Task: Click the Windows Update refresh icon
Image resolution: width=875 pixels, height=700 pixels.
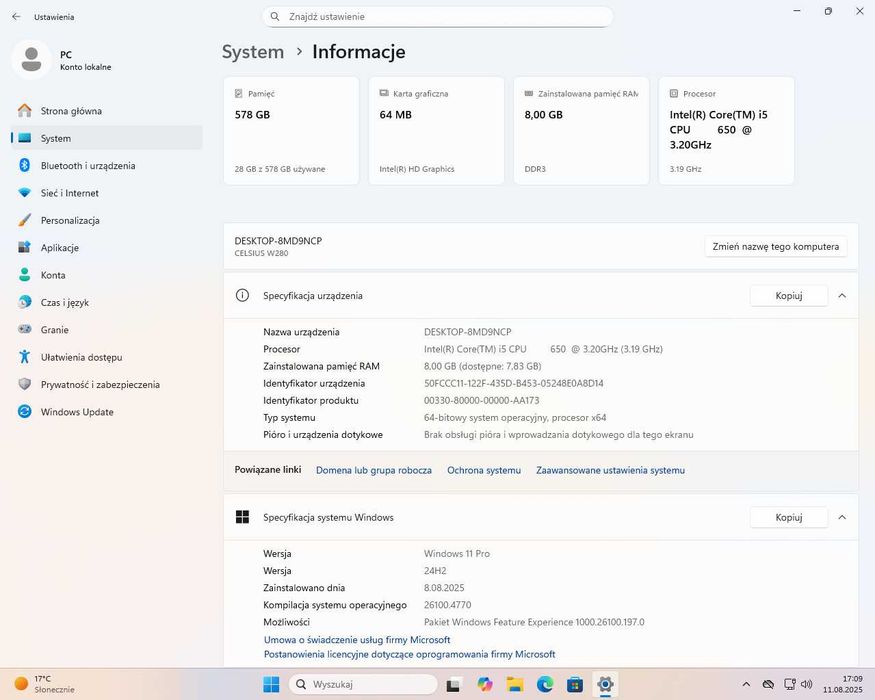Action: (25, 411)
